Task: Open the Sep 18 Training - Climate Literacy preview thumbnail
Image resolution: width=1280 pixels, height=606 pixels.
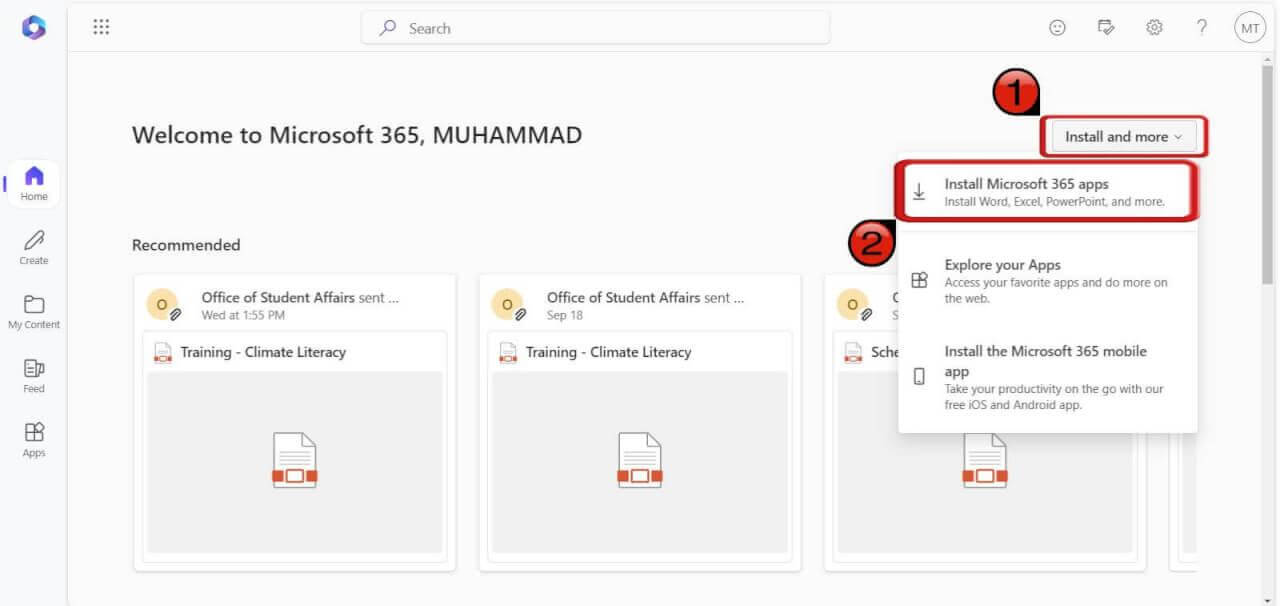Action: coord(640,462)
